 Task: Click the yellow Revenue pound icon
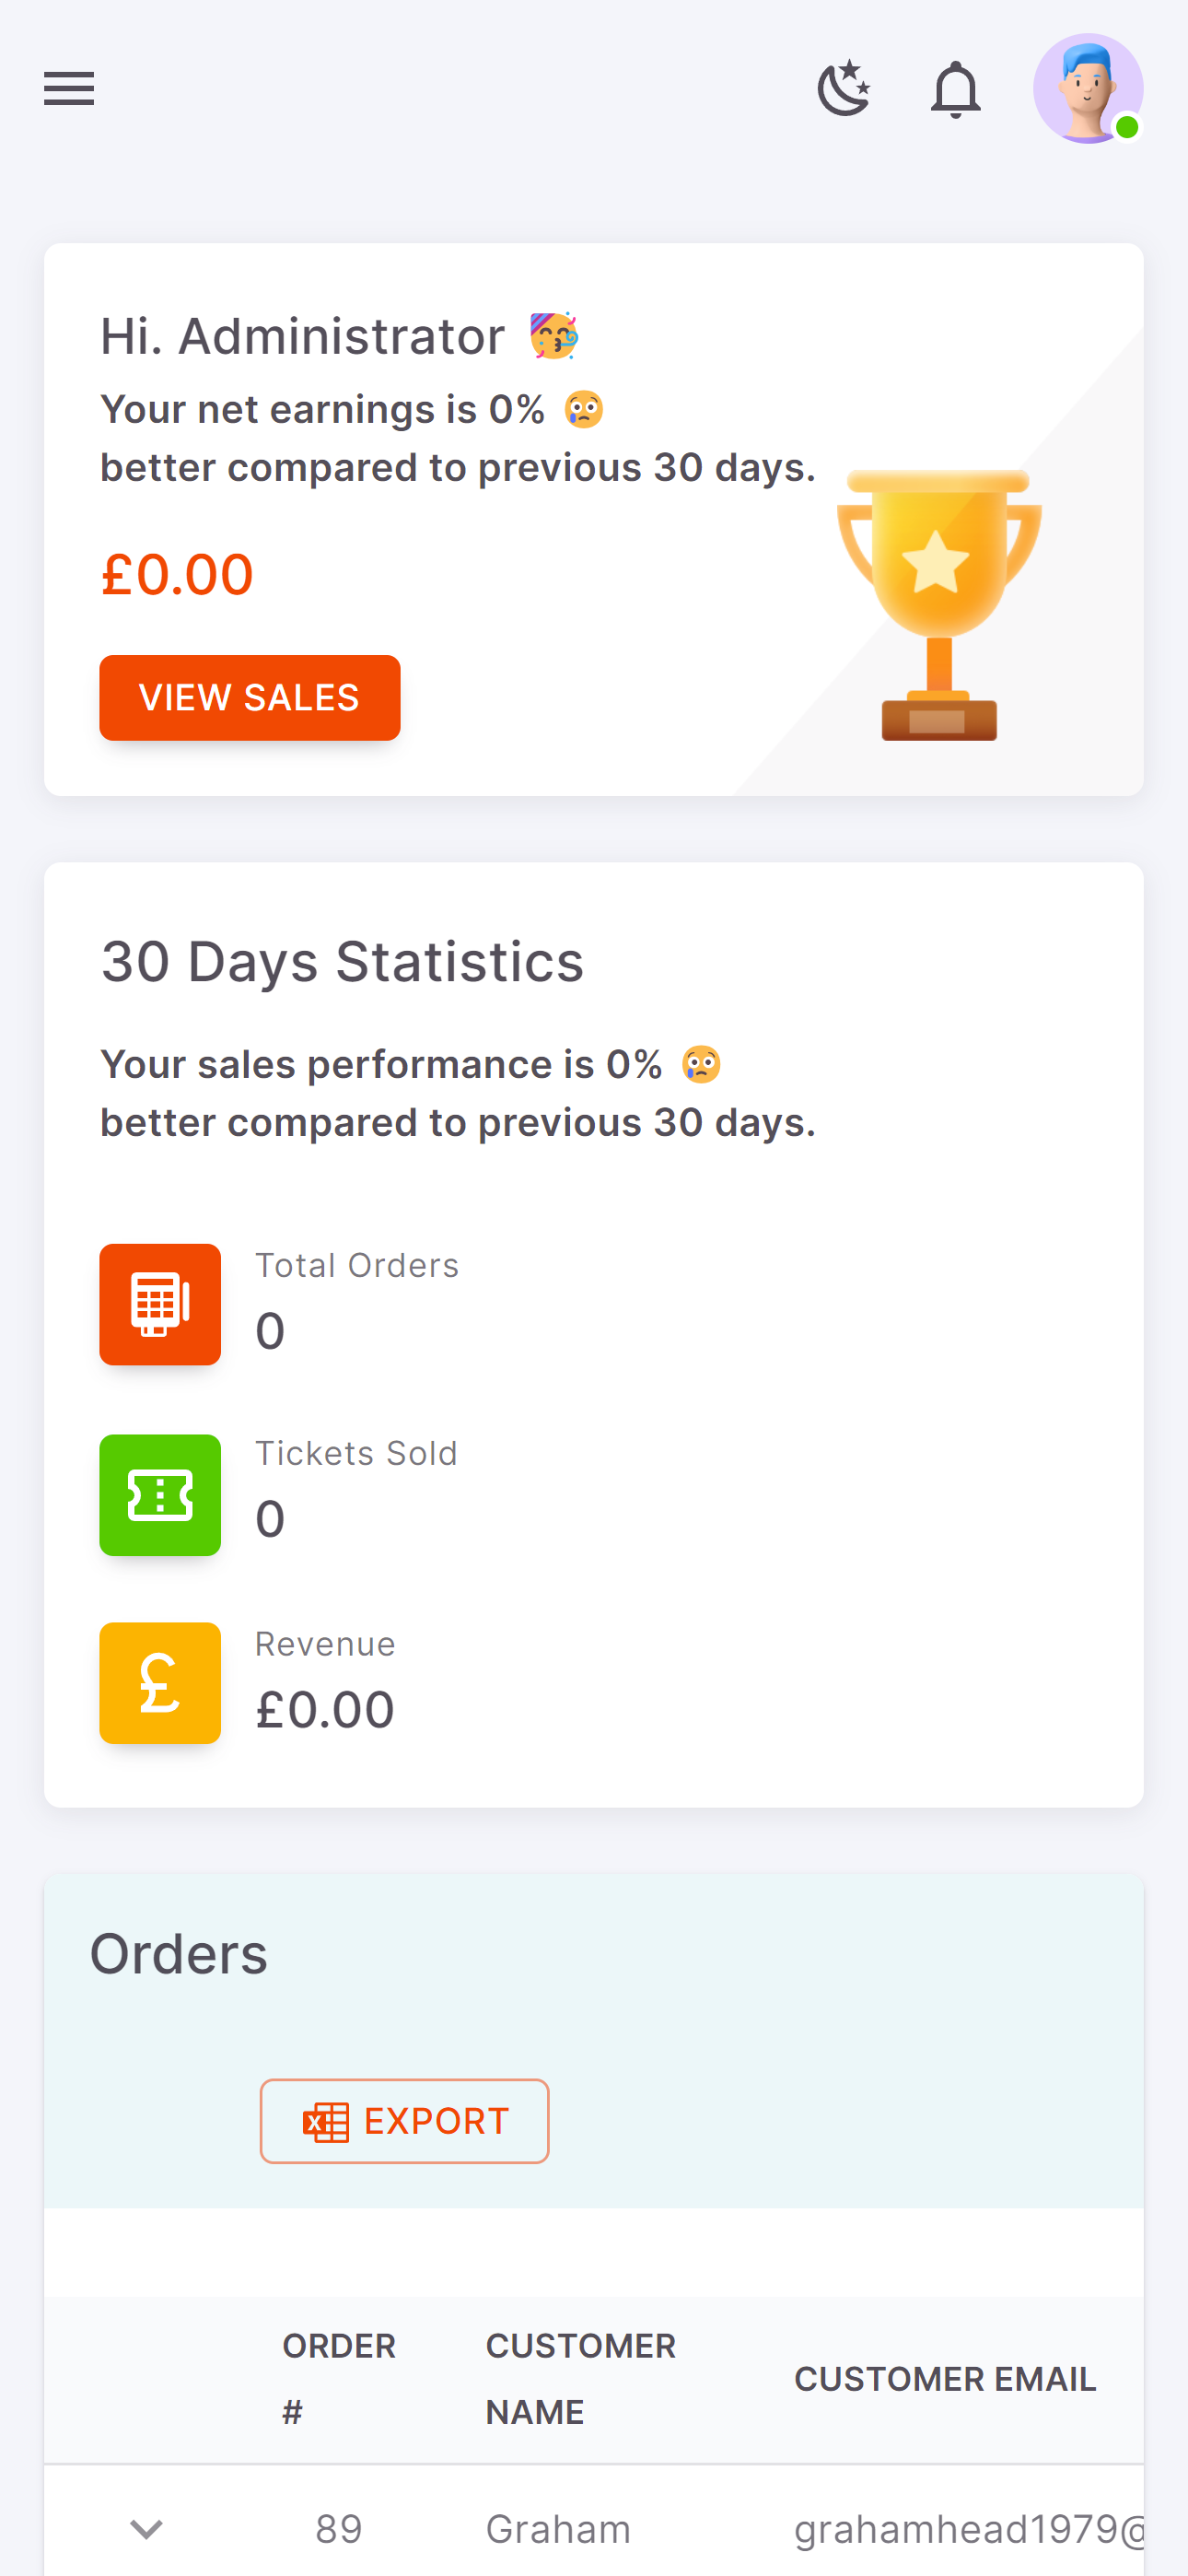click(x=160, y=1683)
